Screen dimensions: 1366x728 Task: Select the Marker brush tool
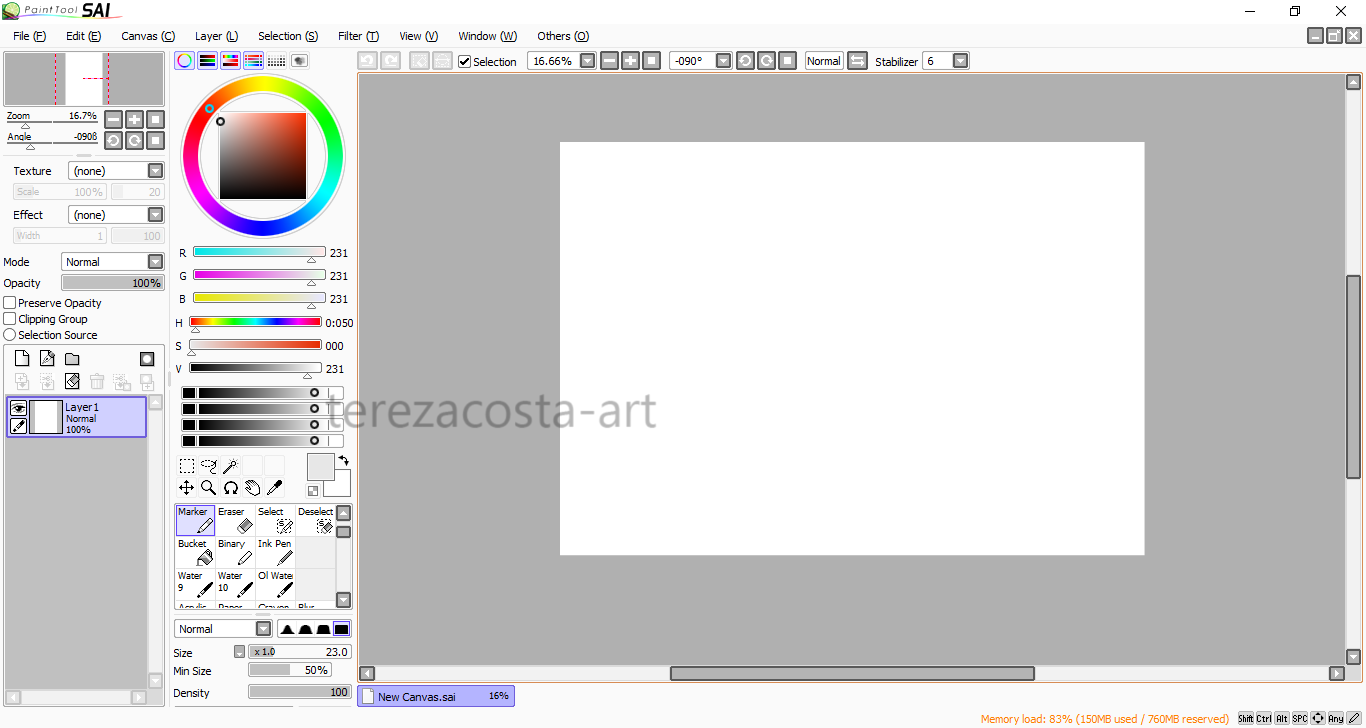195,521
